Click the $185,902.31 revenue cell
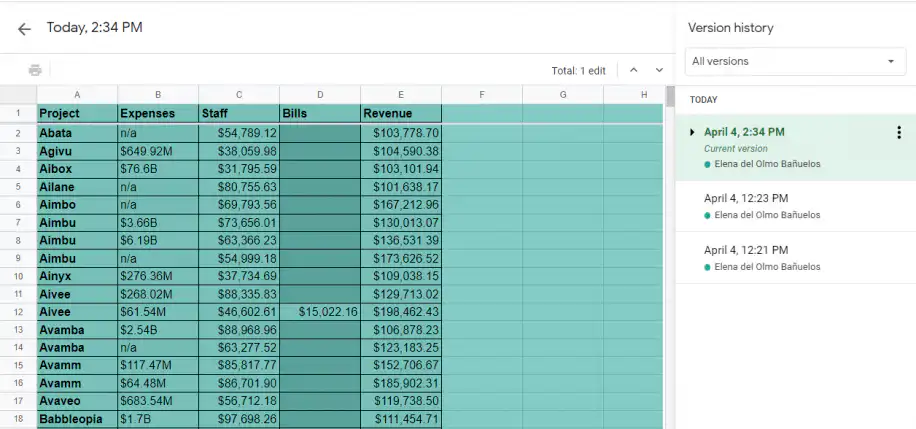The height and width of the screenshot is (429, 916). tap(401, 383)
